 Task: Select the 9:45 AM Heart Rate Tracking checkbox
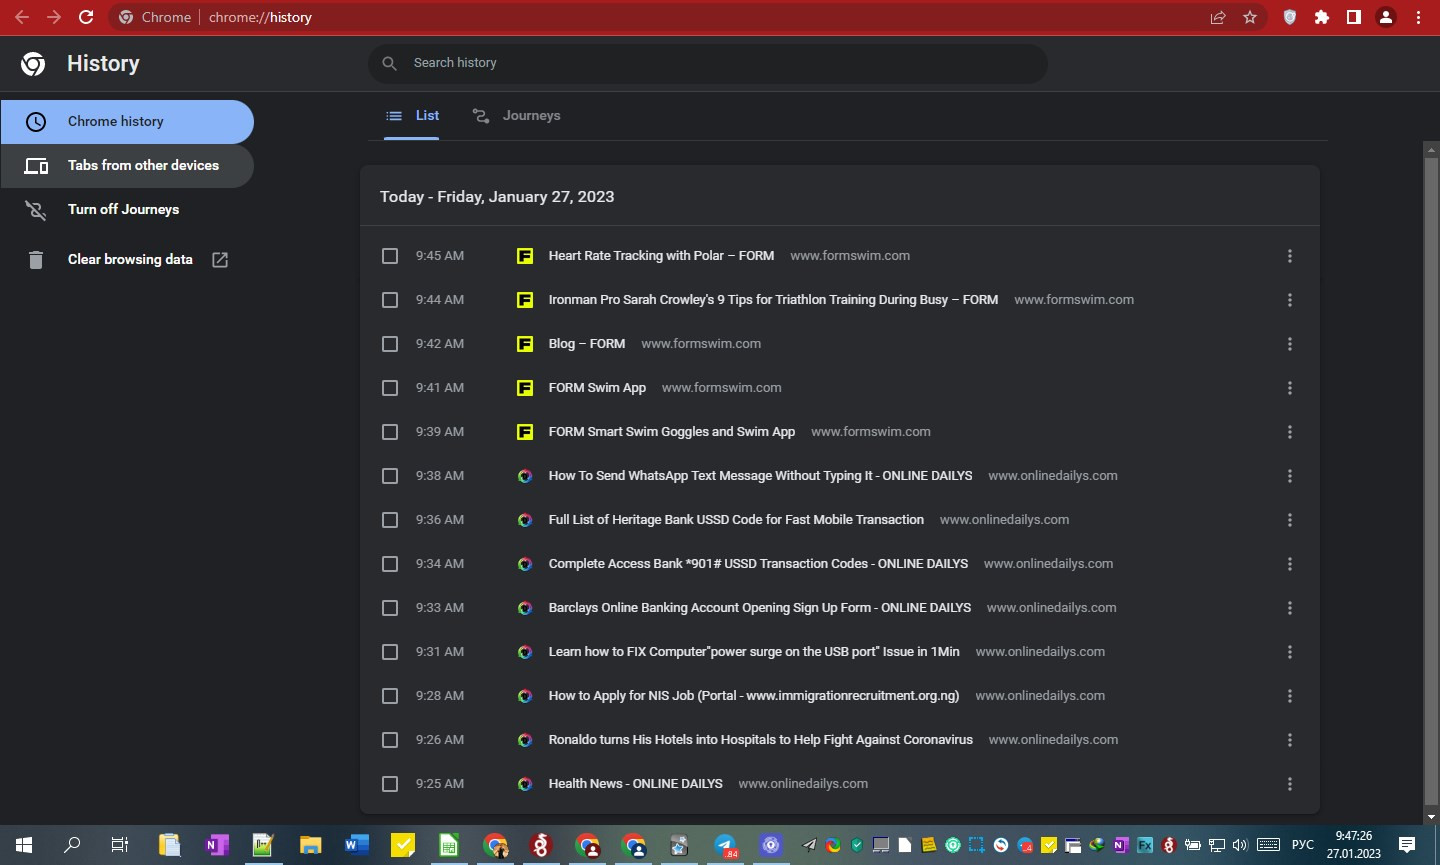coord(390,256)
